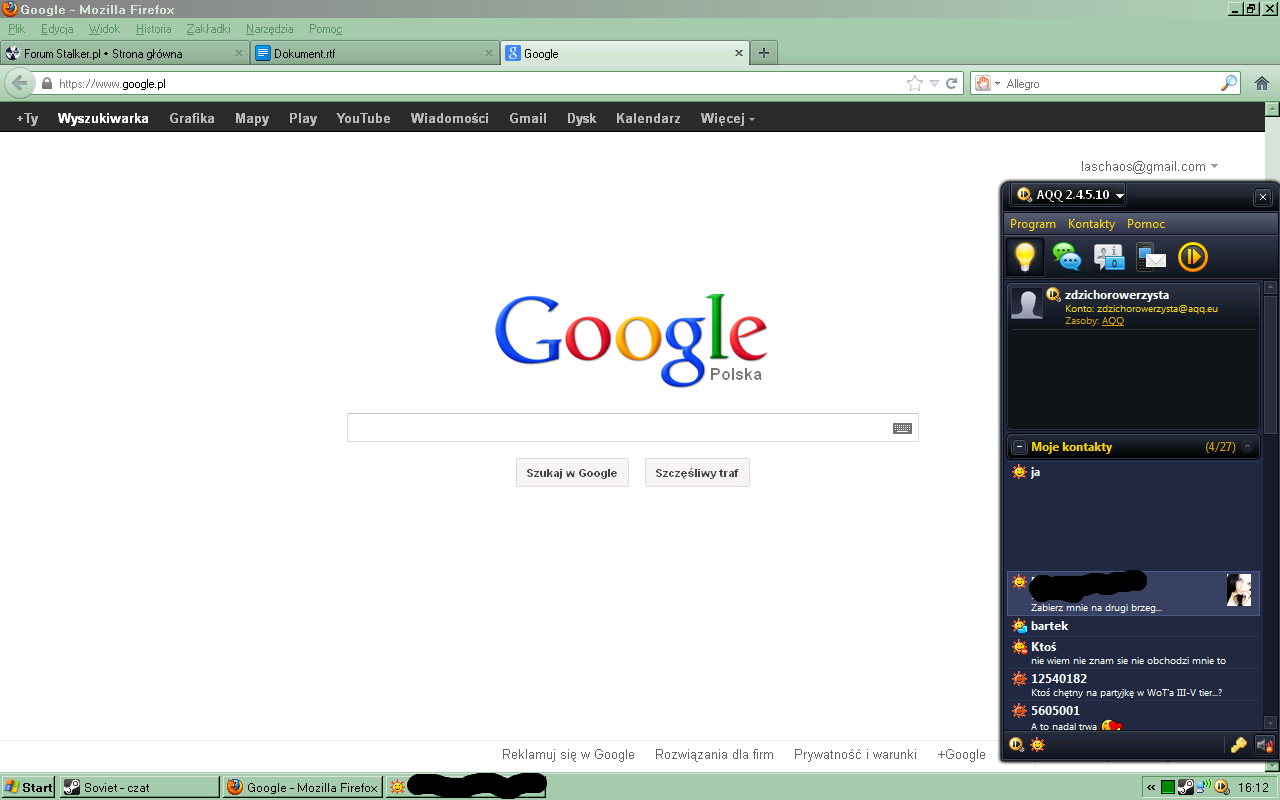Click the back arrow navigation button

pyautogui.click(x=19, y=83)
